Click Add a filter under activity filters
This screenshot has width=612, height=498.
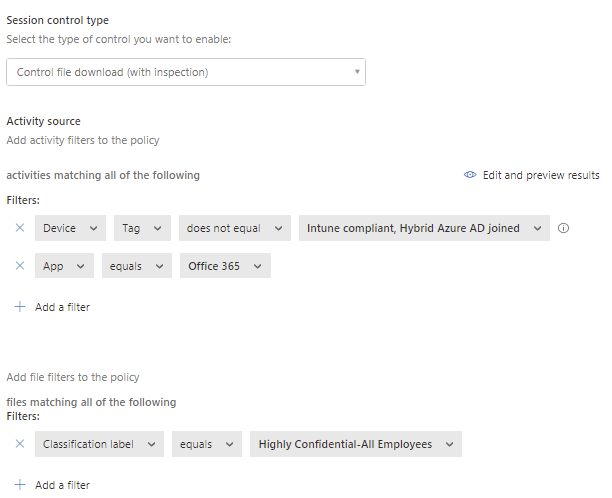point(62,307)
